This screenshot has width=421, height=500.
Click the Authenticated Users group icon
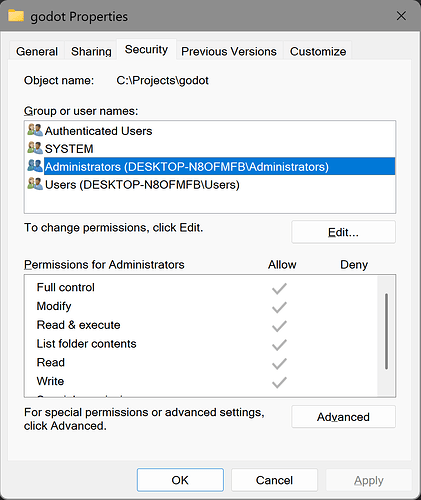[x=35, y=130]
